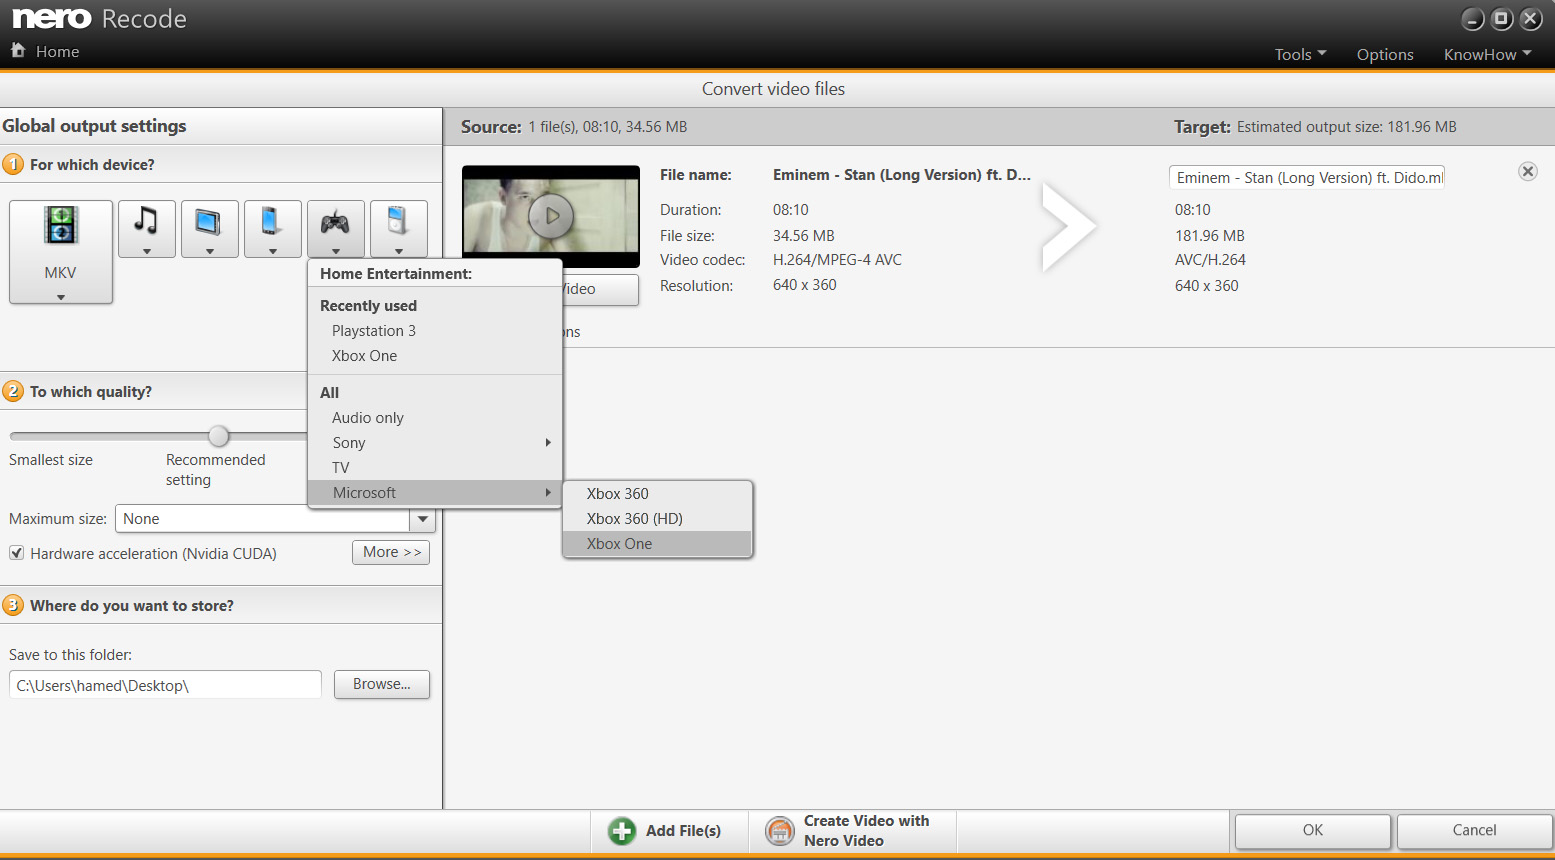Click the Browse... button
Screen dimensions: 1555x860
tap(382, 684)
